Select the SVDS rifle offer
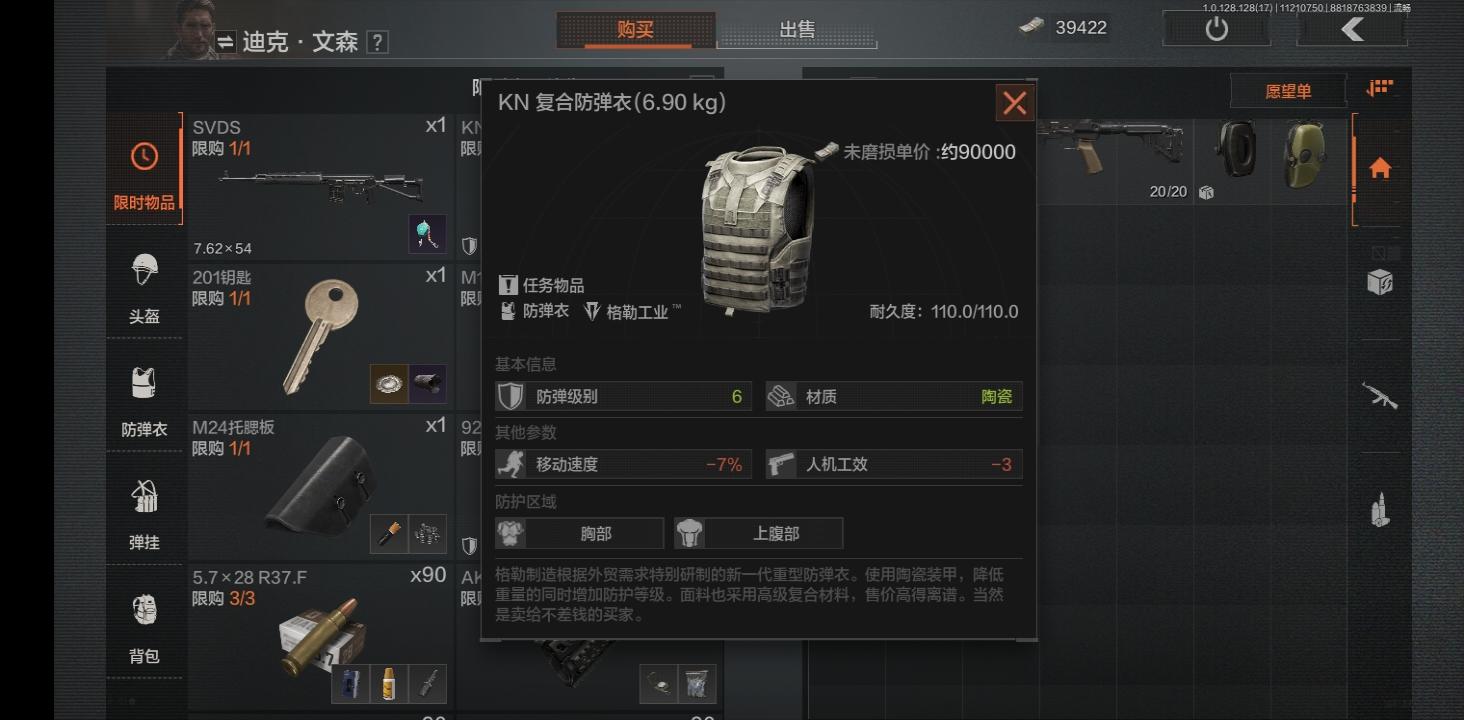This screenshot has height=720, width=1464. tap(319, 186)
